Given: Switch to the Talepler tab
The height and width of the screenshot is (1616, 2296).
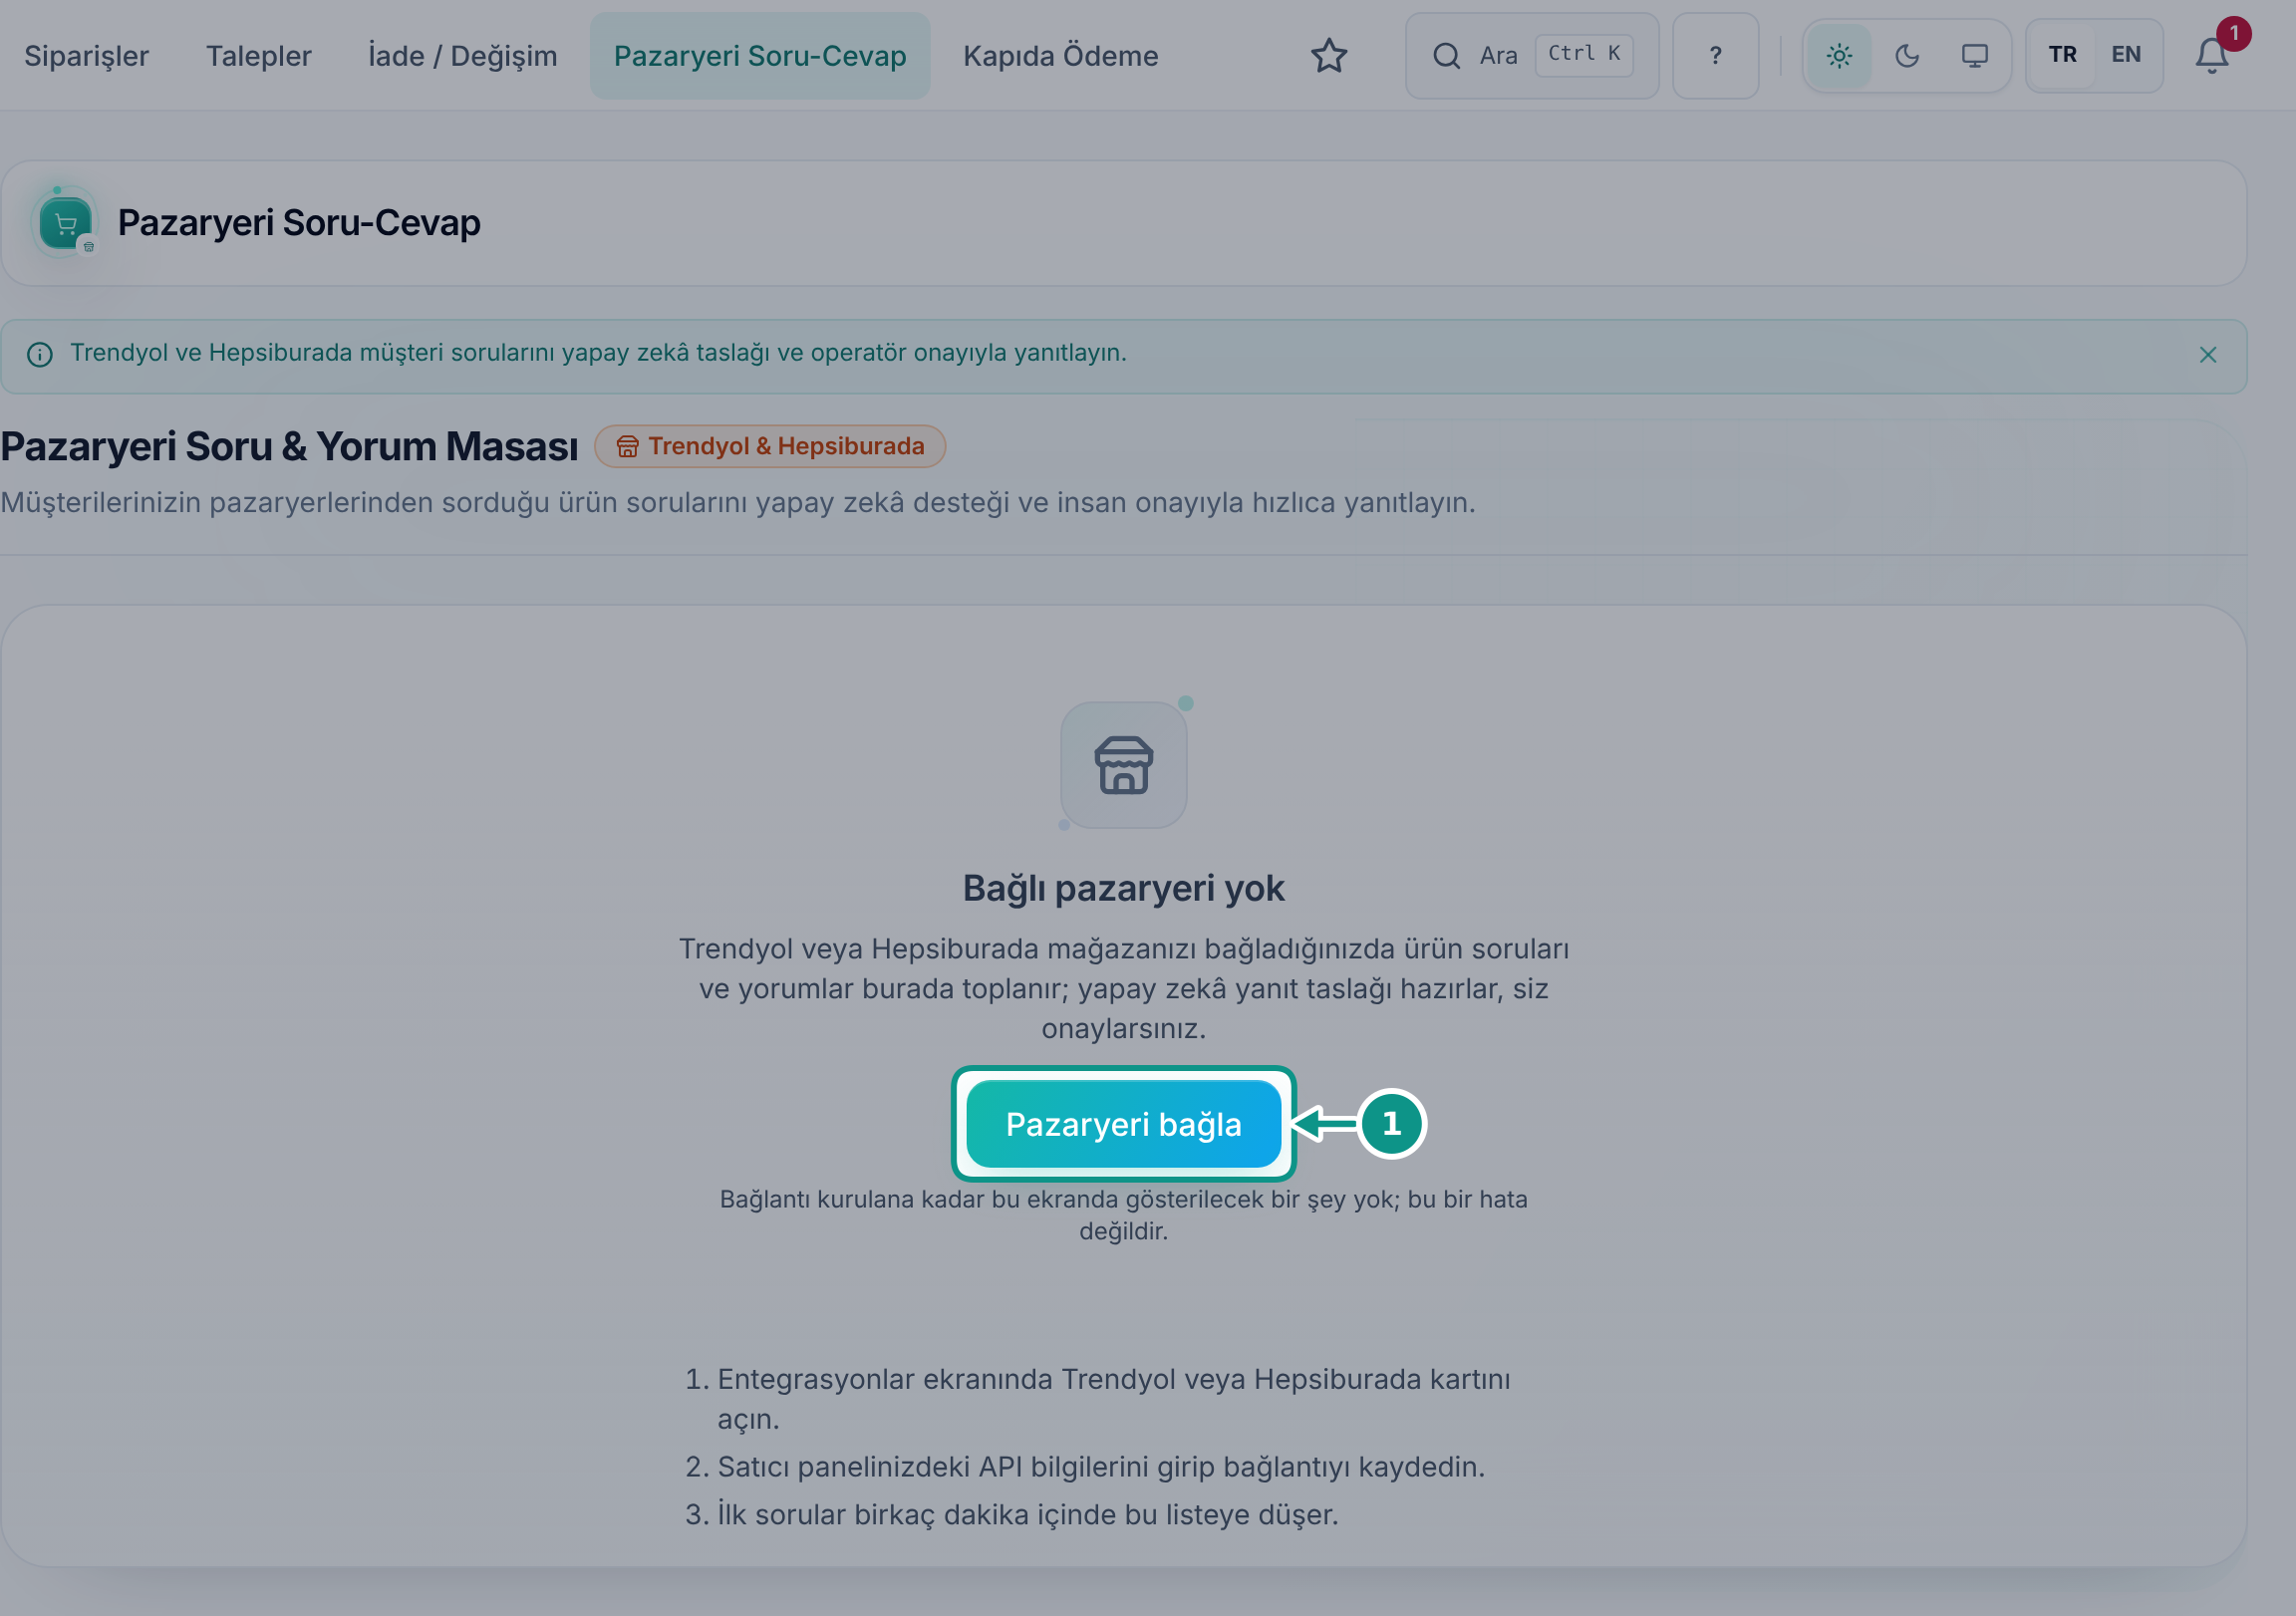Looking at the screenshot, I should [x=258, y=56].
